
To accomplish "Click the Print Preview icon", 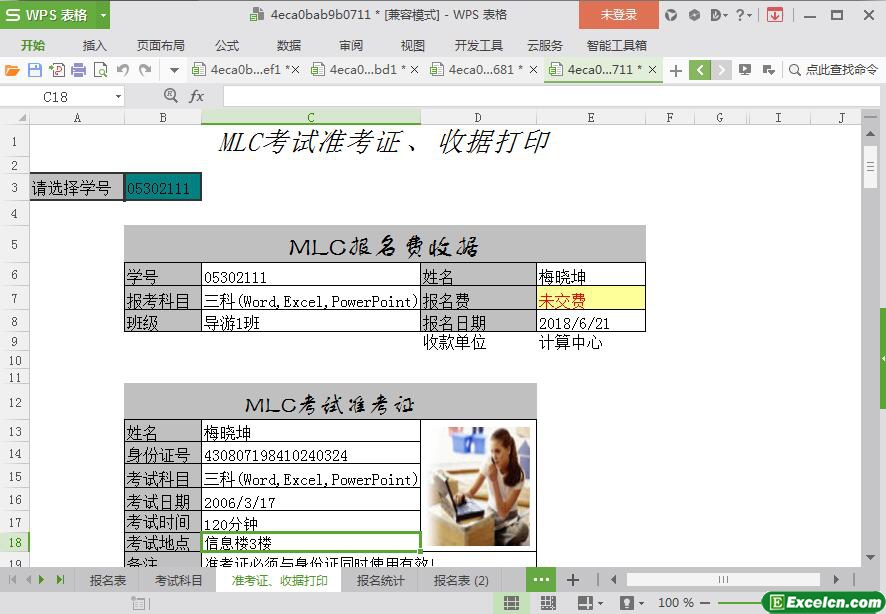I will click(100, 70).
